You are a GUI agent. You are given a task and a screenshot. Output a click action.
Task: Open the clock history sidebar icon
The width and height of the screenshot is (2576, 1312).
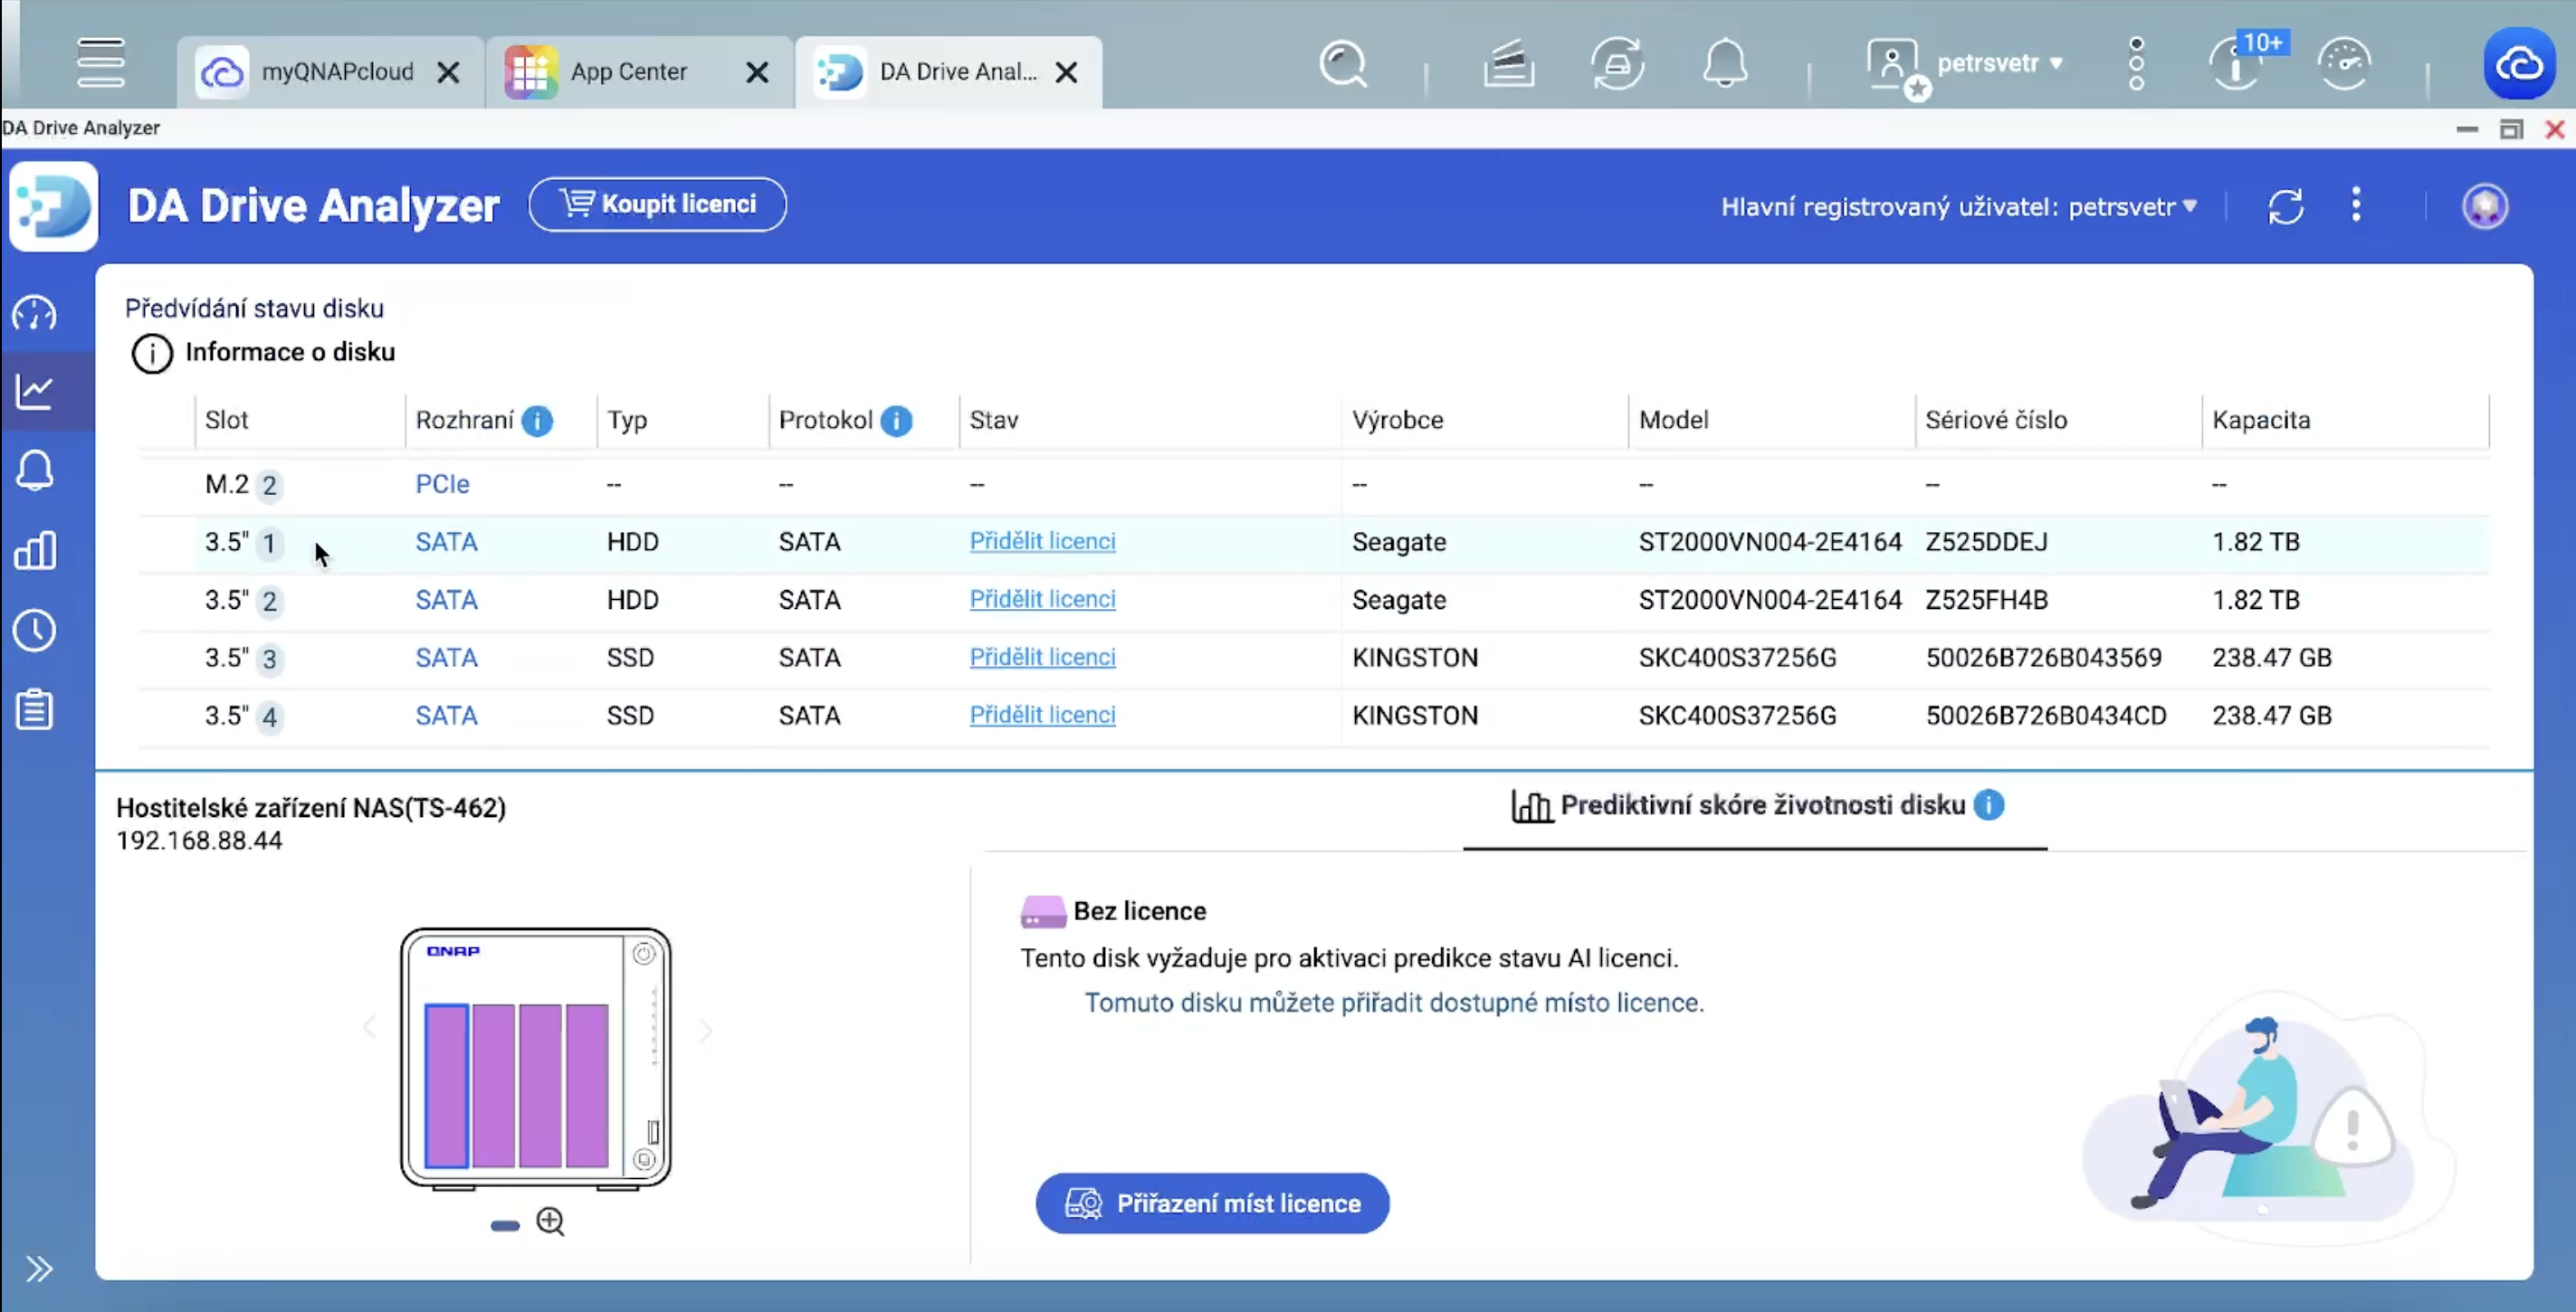[35, 630]
